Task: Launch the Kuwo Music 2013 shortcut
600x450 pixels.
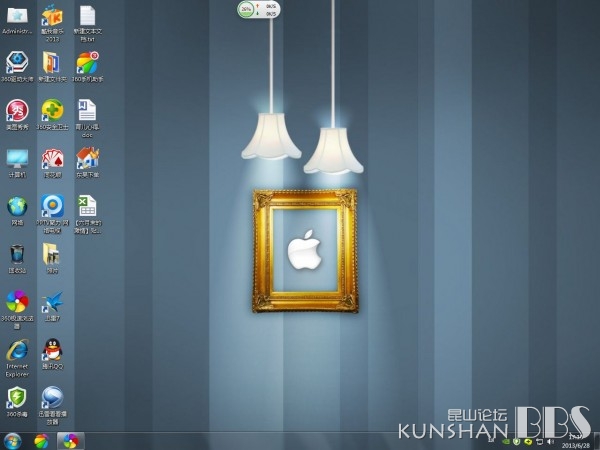Action: pos(52,15)
